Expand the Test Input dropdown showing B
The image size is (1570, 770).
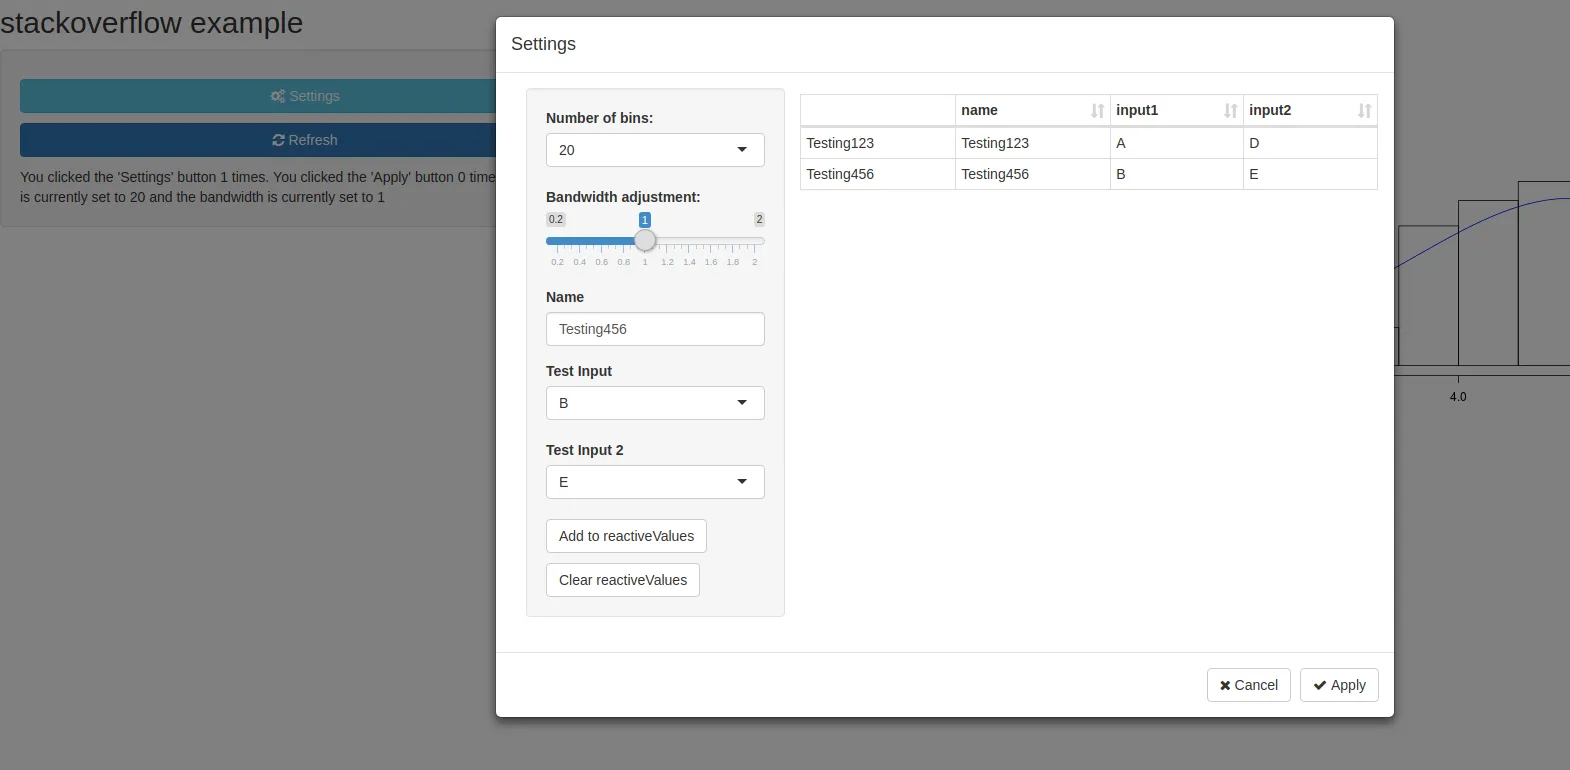[x=655, y=403]
